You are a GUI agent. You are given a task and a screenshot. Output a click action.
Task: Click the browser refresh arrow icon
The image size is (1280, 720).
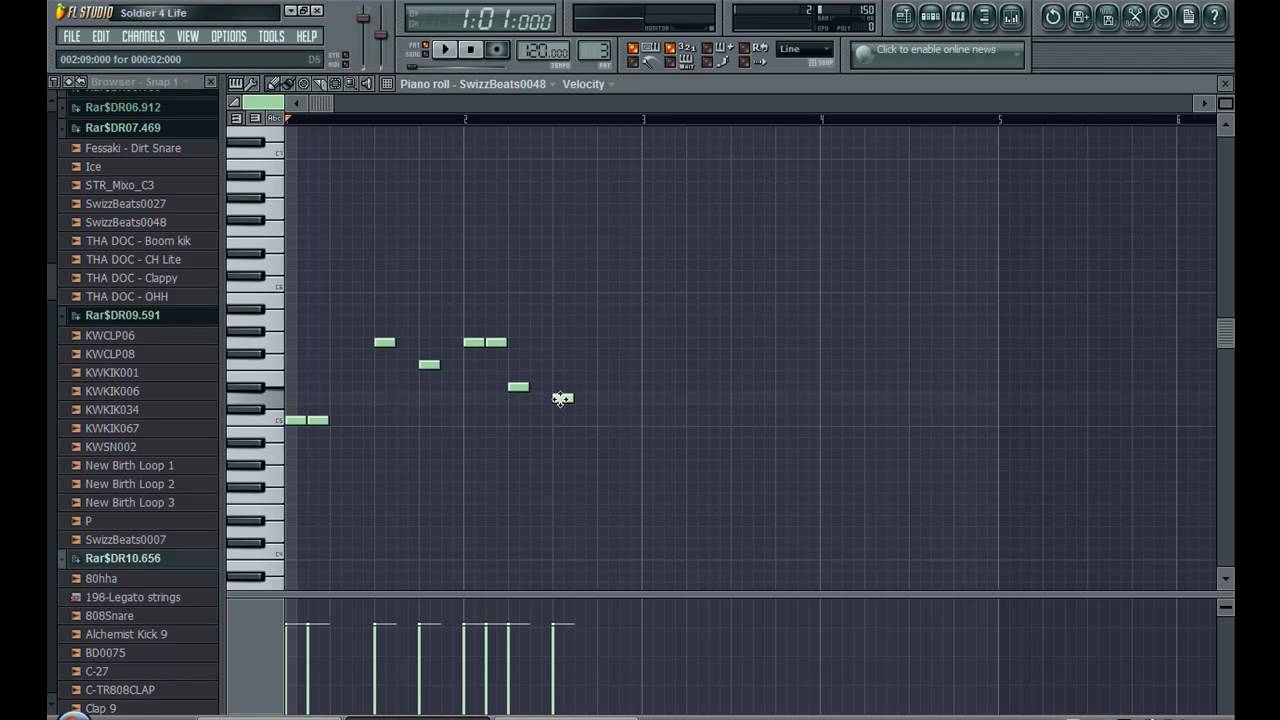pos(81,82)
